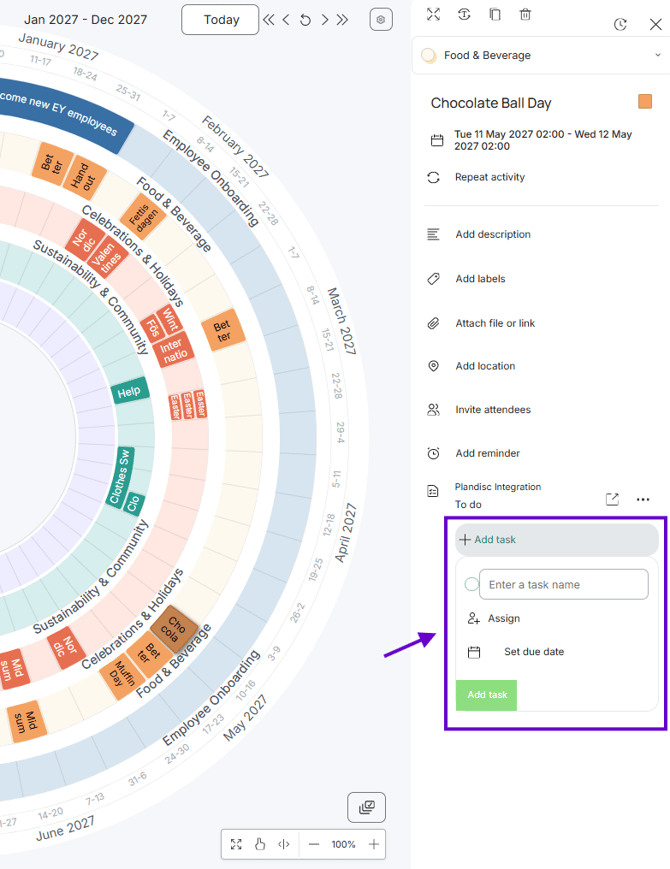
Task: Click the expand panel arrows icon
Action: click(433, 14)
